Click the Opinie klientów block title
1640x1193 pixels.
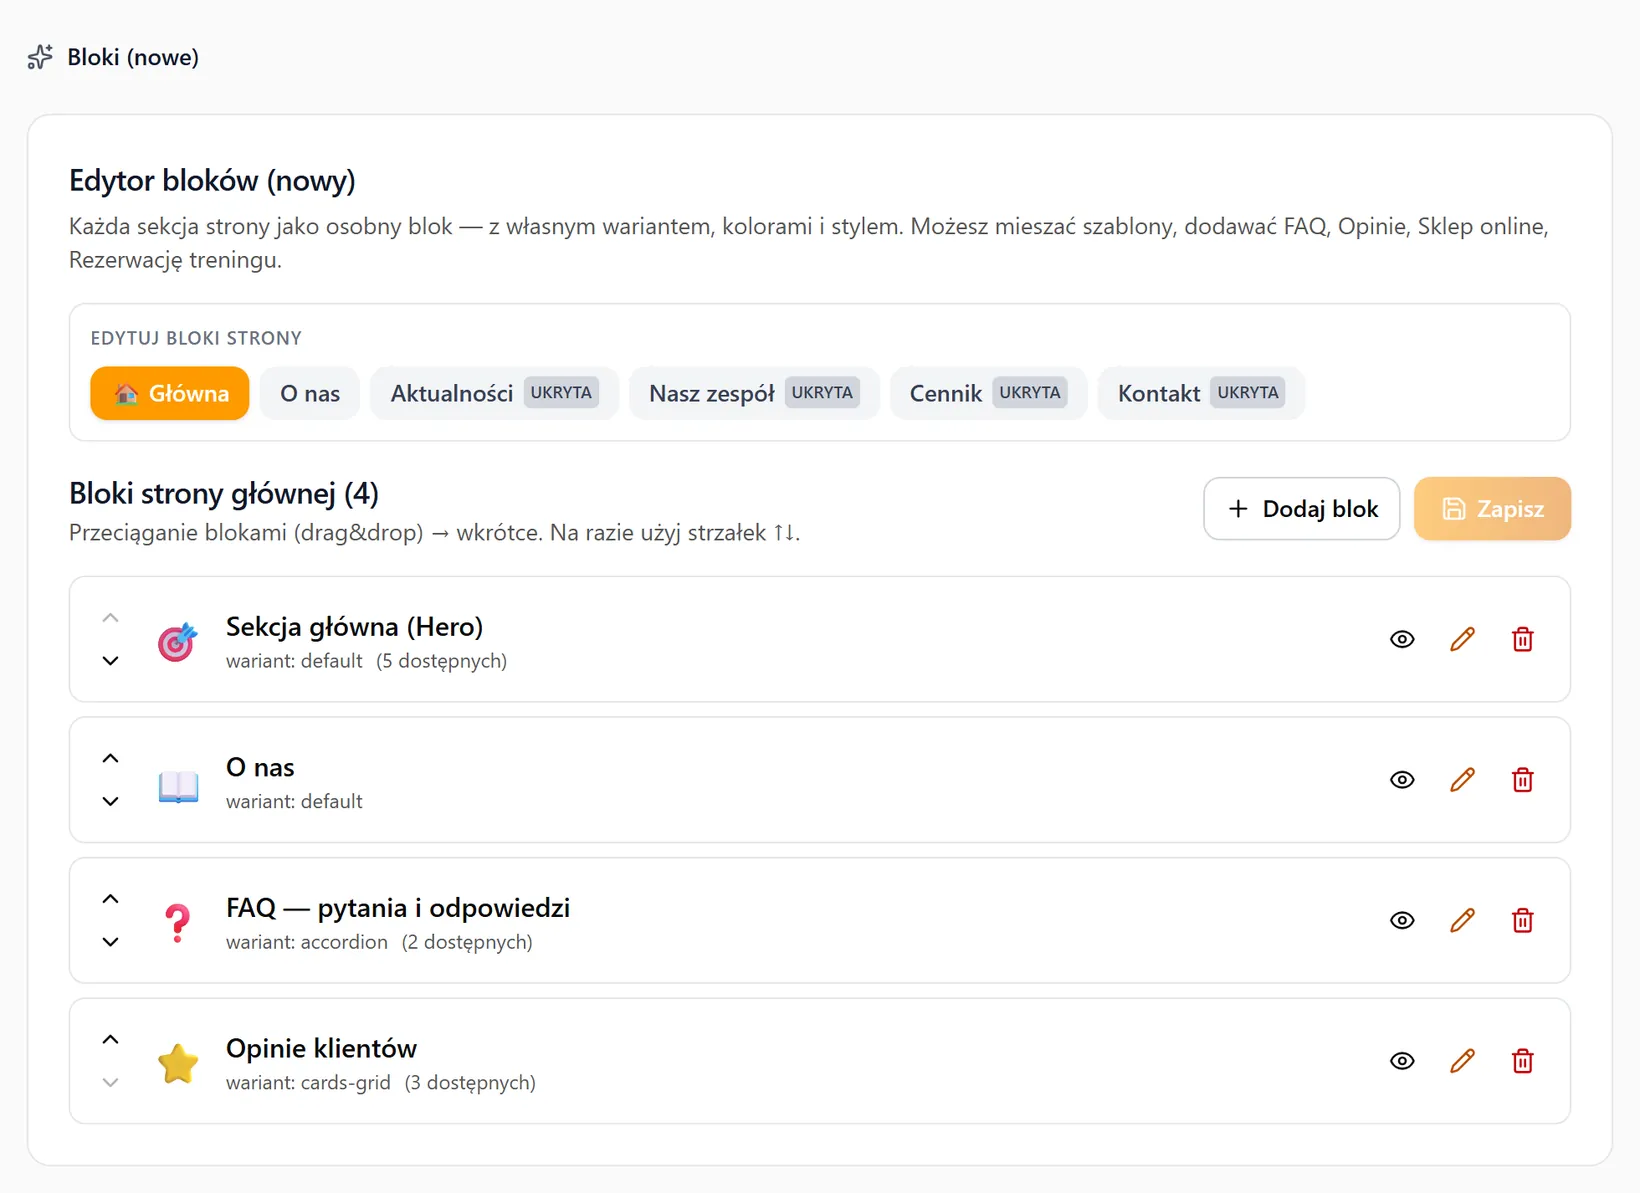pos(321,1048)
